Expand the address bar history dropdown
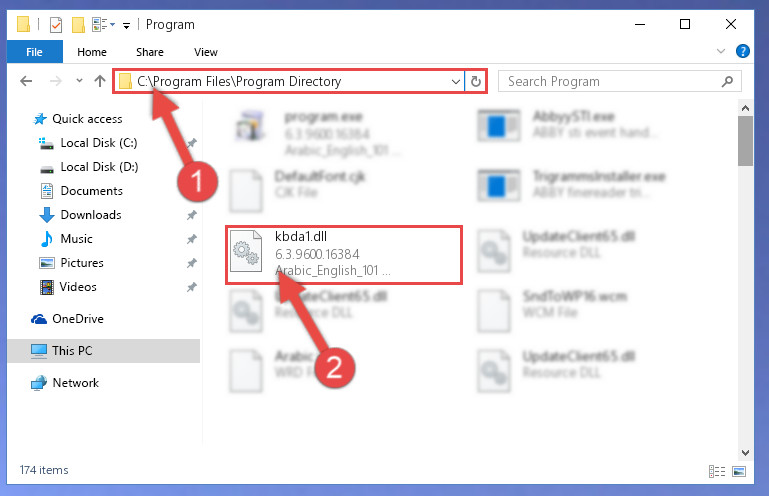The image size is (769, 496). 456,81
